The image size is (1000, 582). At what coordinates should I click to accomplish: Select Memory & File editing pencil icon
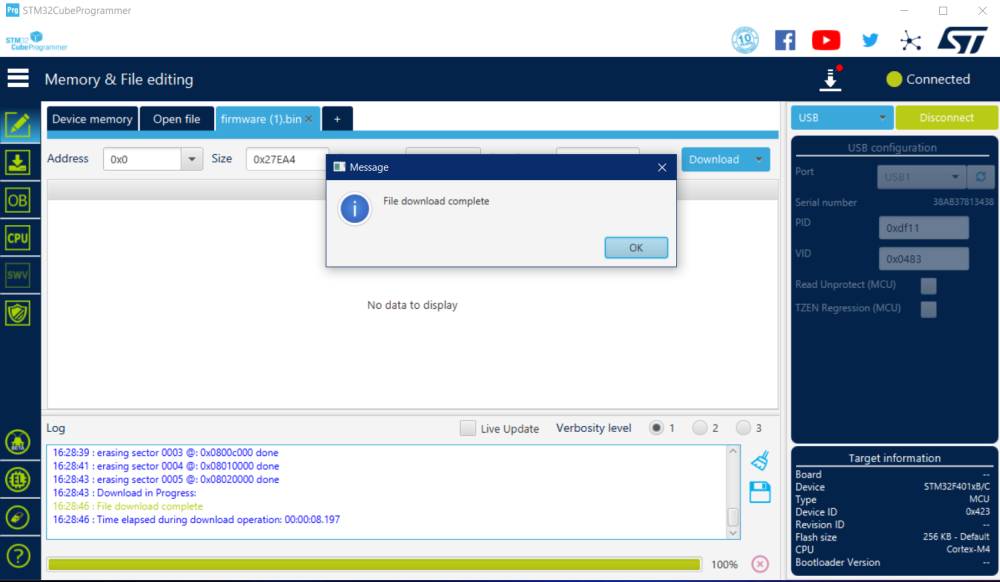click(x=18, y=125)
